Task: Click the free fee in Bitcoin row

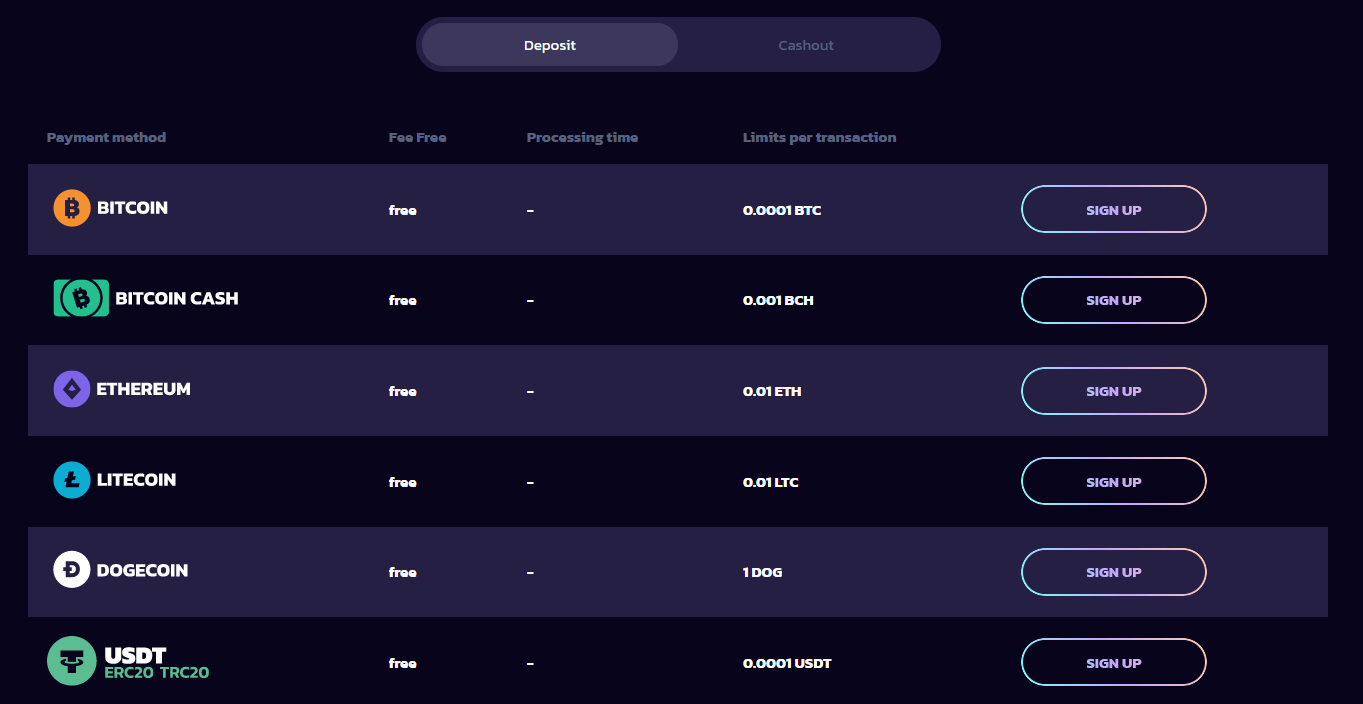Action: pyautogui.click(x=402, y=210)
